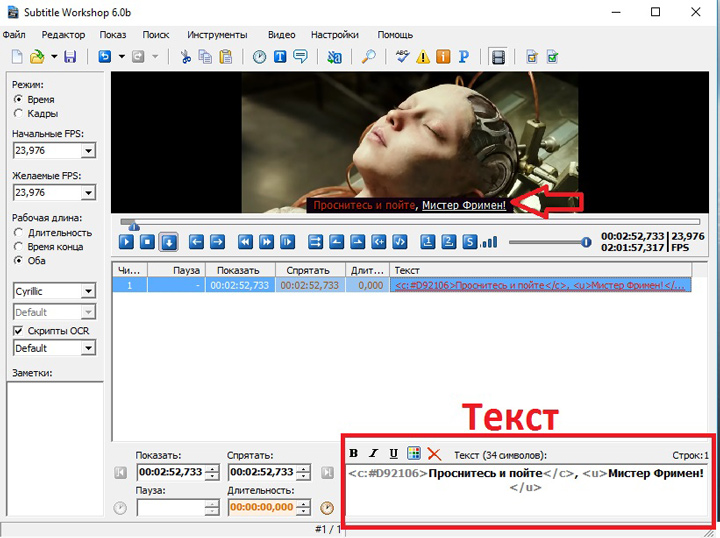720x538 pixels.
Task: Jump to next subtitle right-arrow button
Action: tap(217, 241)
